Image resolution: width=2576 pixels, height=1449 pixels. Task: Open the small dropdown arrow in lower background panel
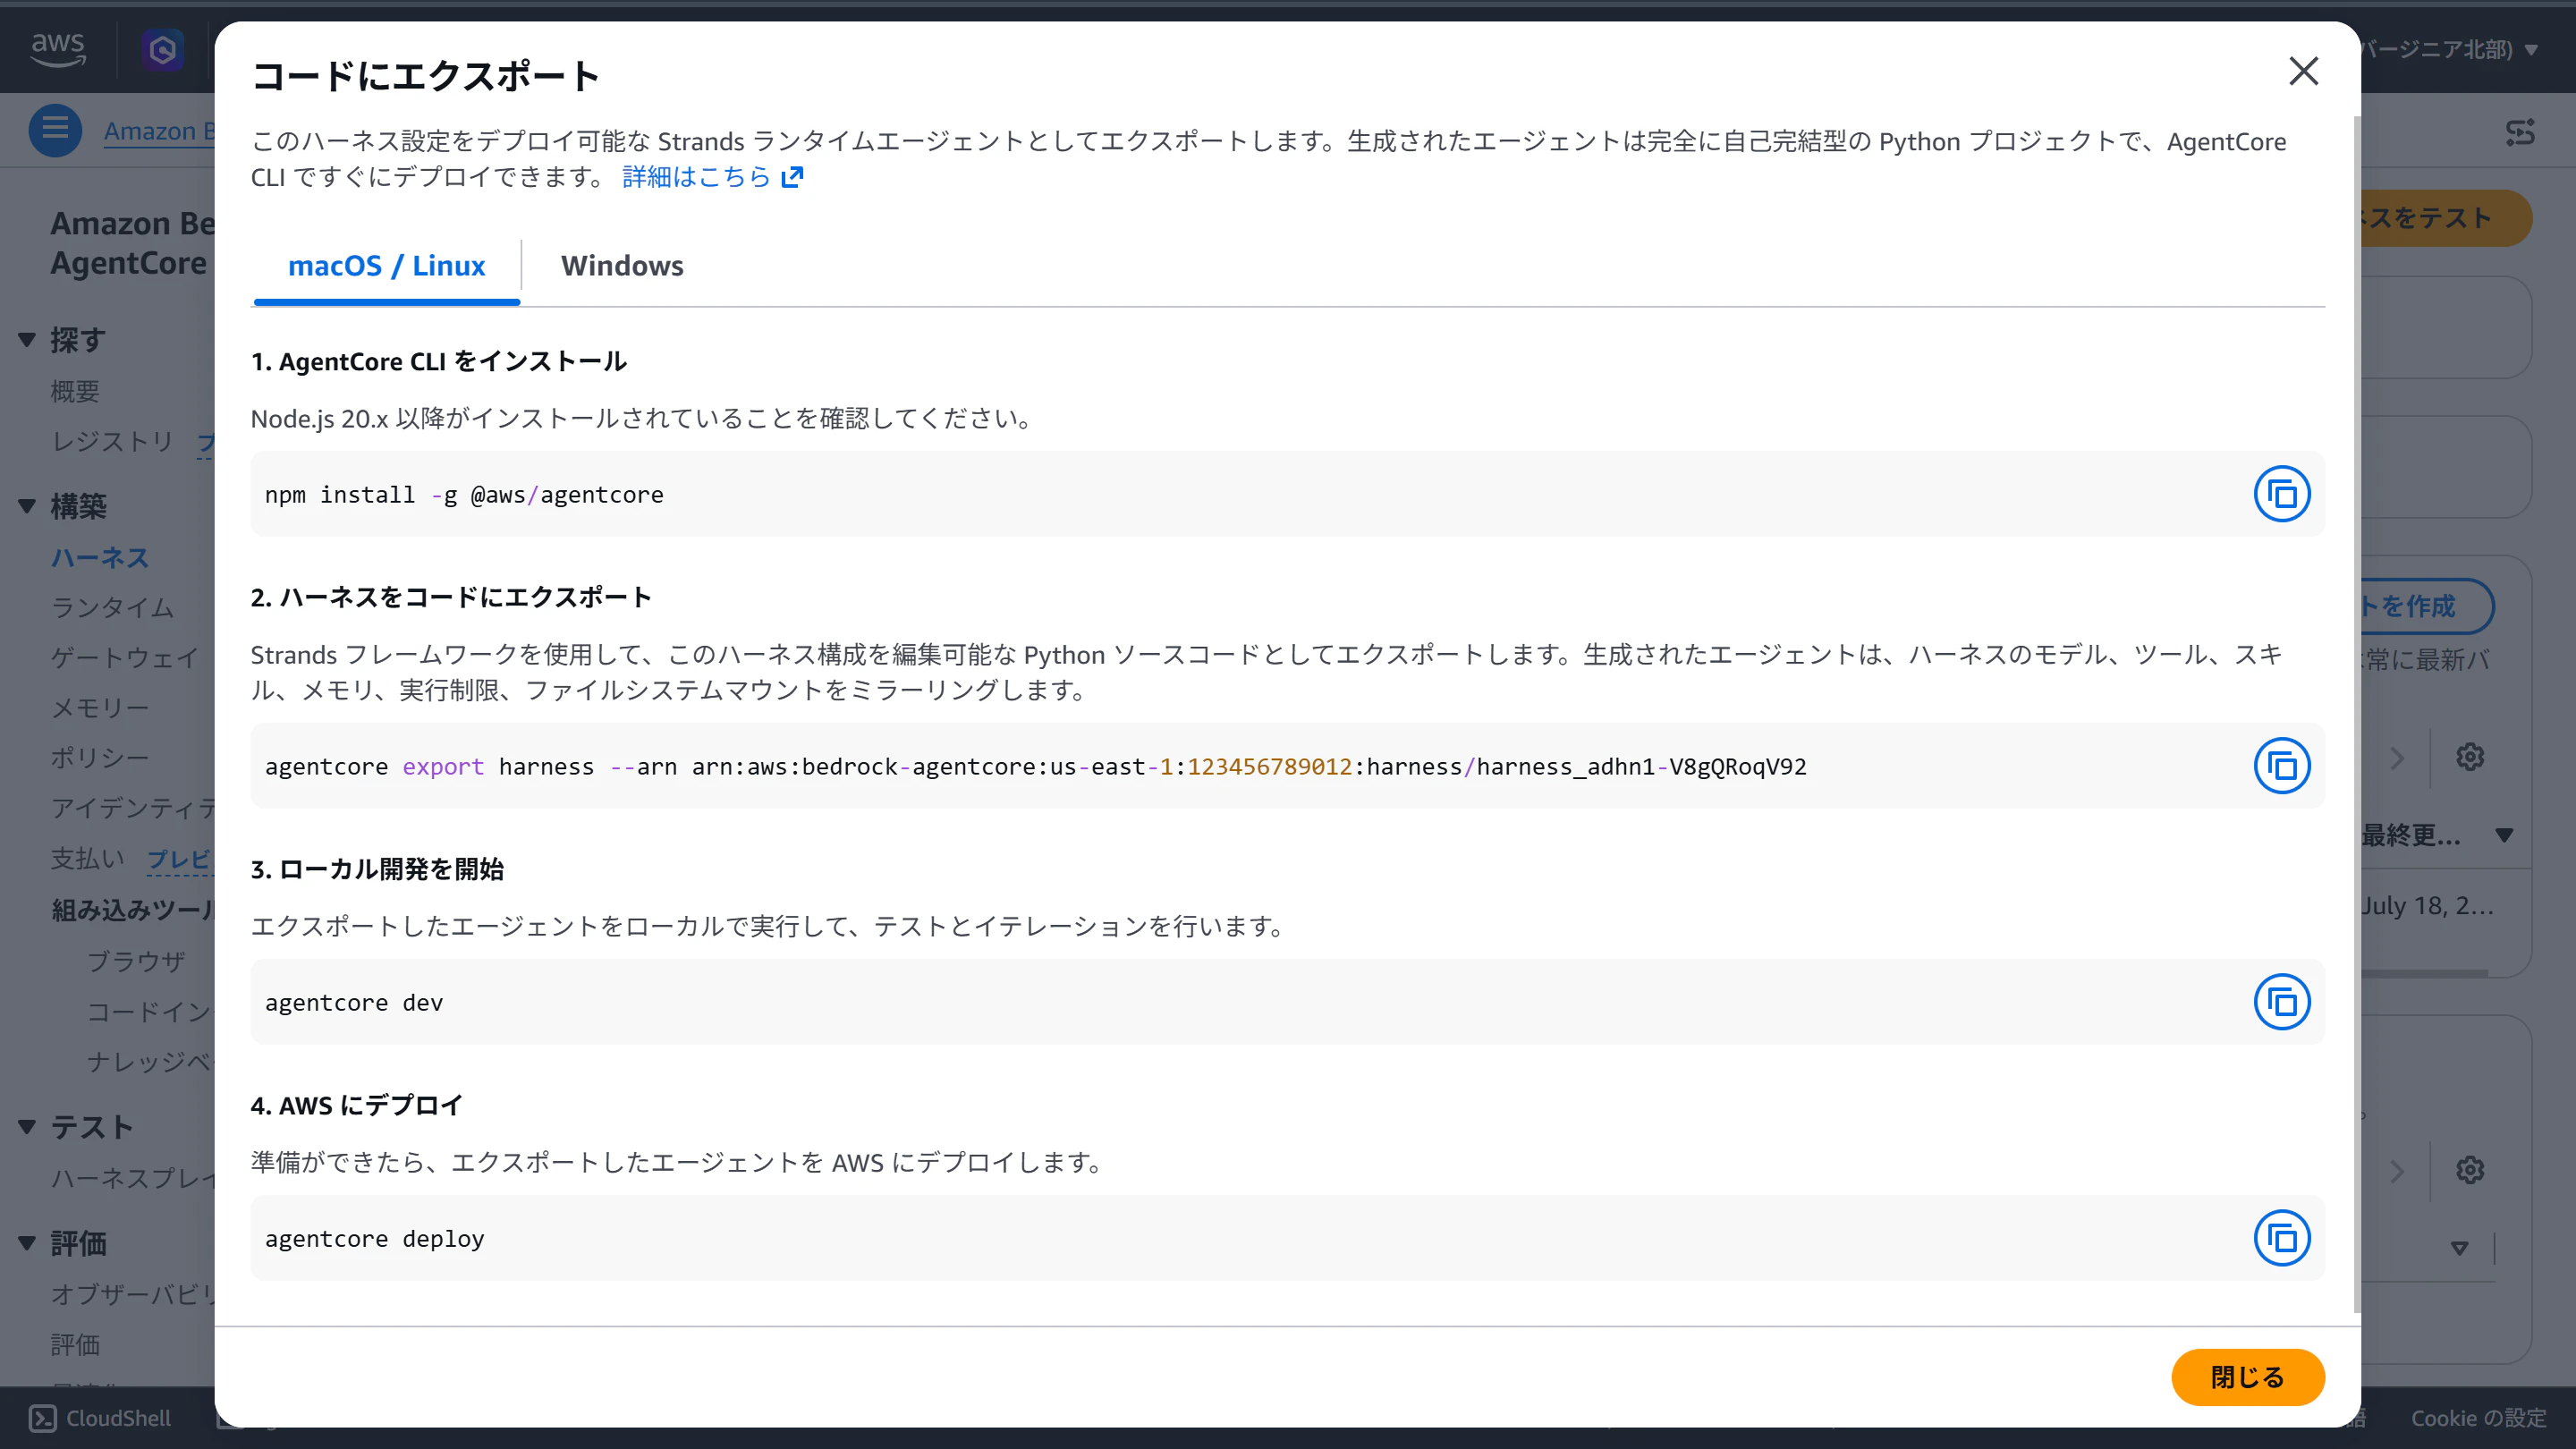[x=2459, y=1247]
